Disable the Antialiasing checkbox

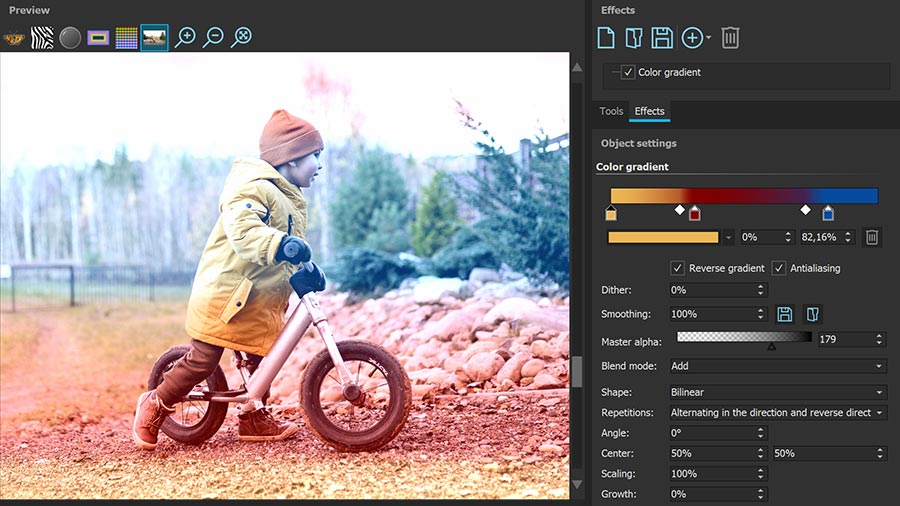pyautogui.click(x=779, y=268)
